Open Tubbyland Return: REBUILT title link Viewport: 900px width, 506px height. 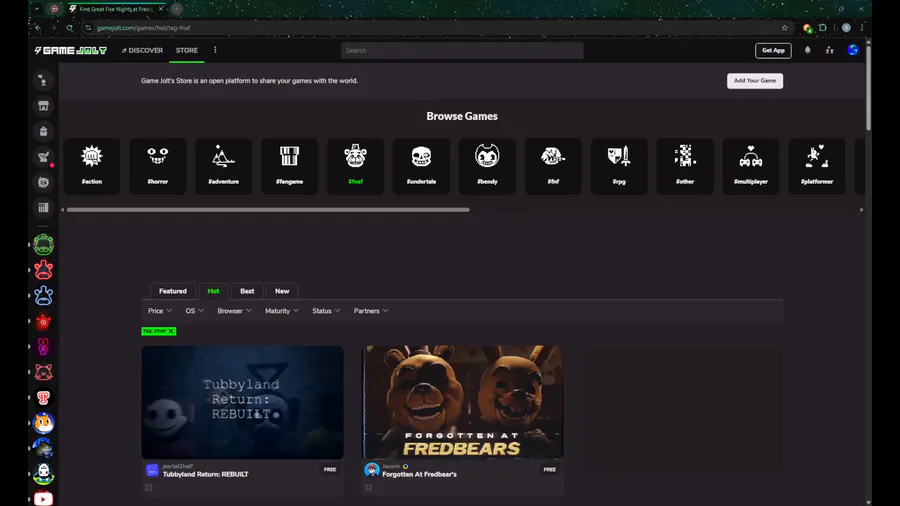tap(205, 474)
